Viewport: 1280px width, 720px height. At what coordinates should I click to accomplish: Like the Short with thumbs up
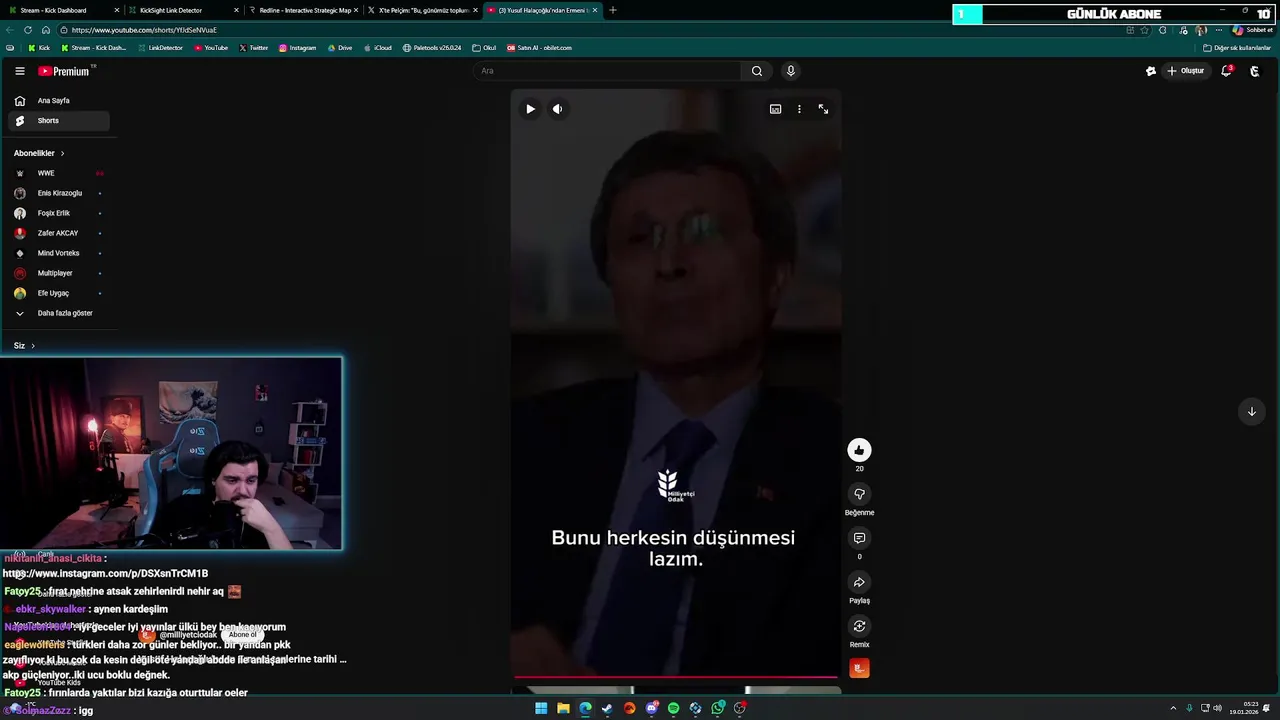pos(859,450)
